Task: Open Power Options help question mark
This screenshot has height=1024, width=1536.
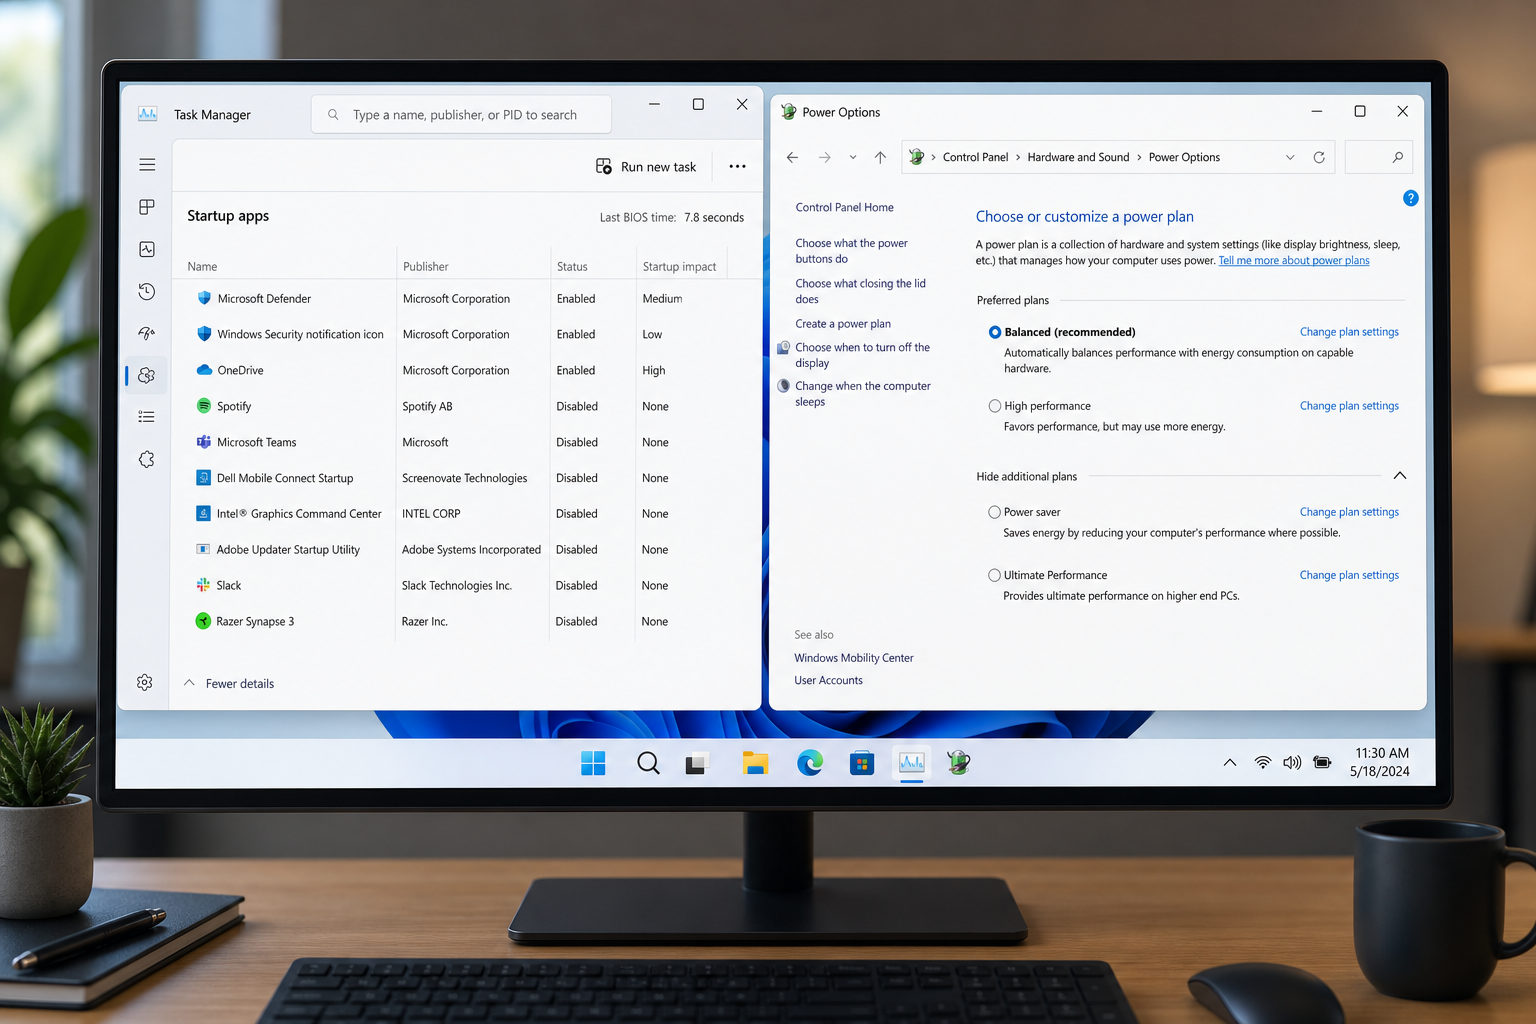Action: coord(1410,198)
